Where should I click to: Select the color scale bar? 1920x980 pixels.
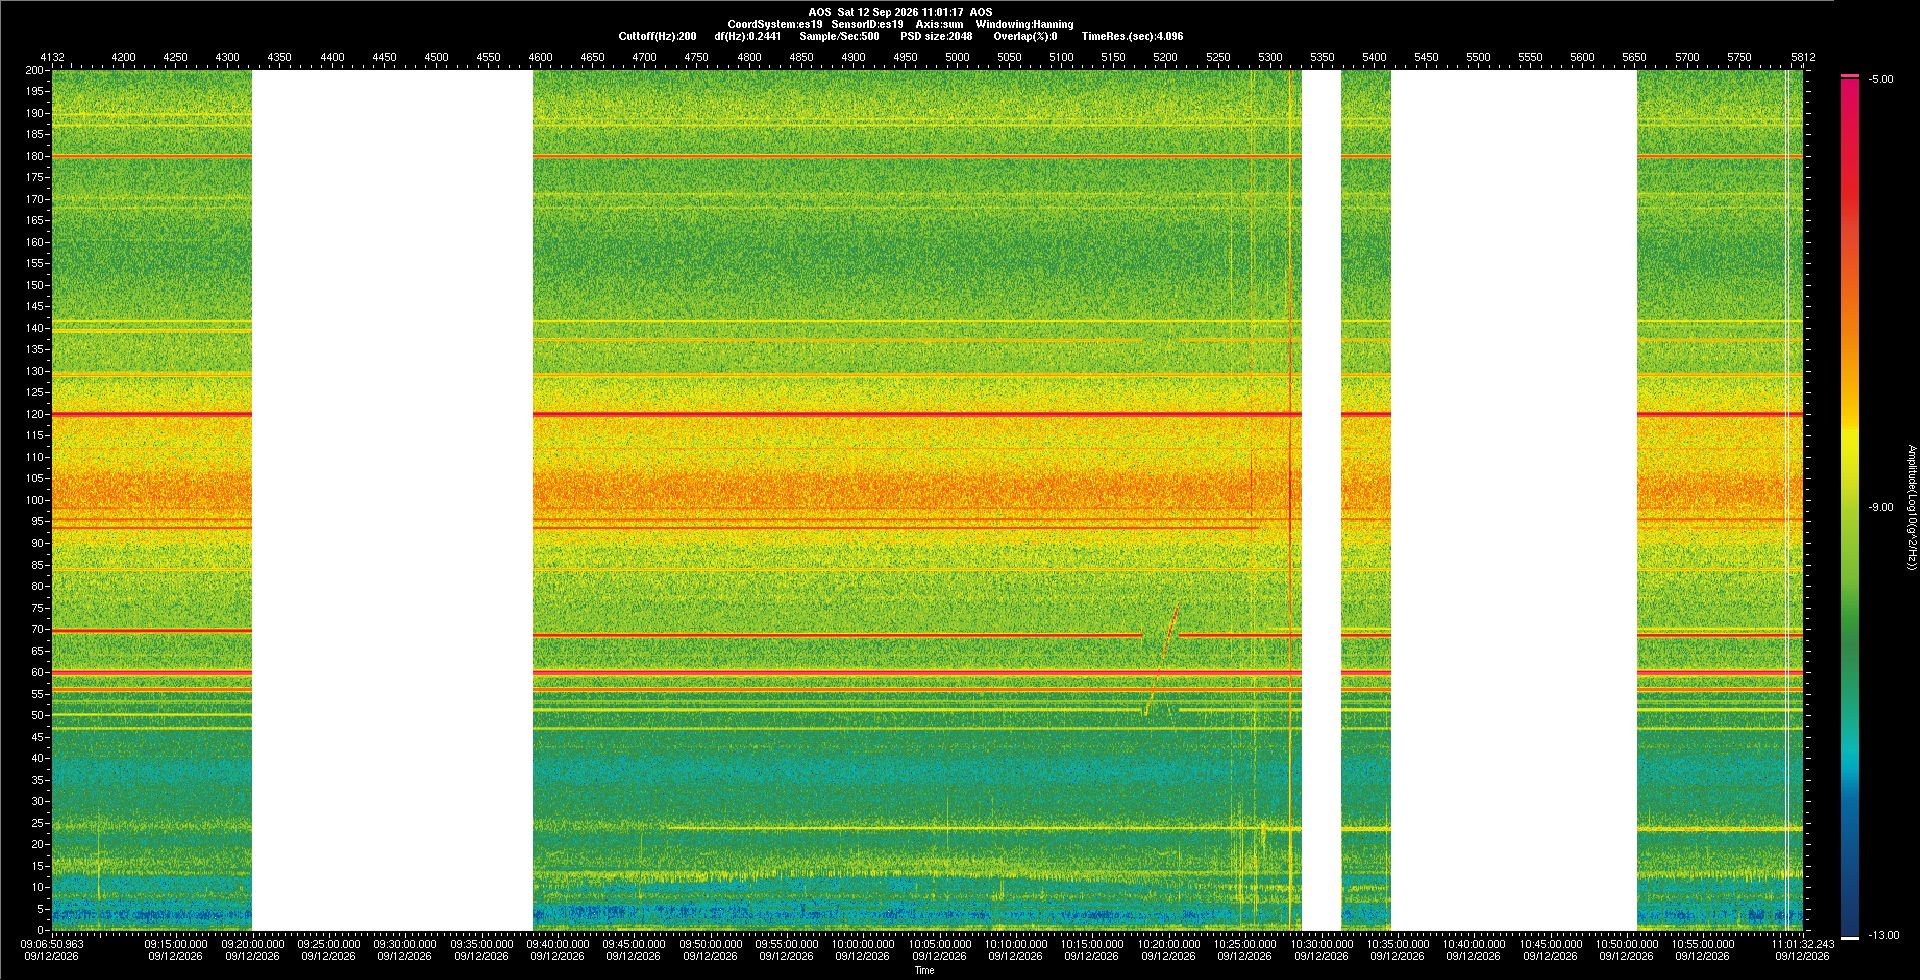1850,507
